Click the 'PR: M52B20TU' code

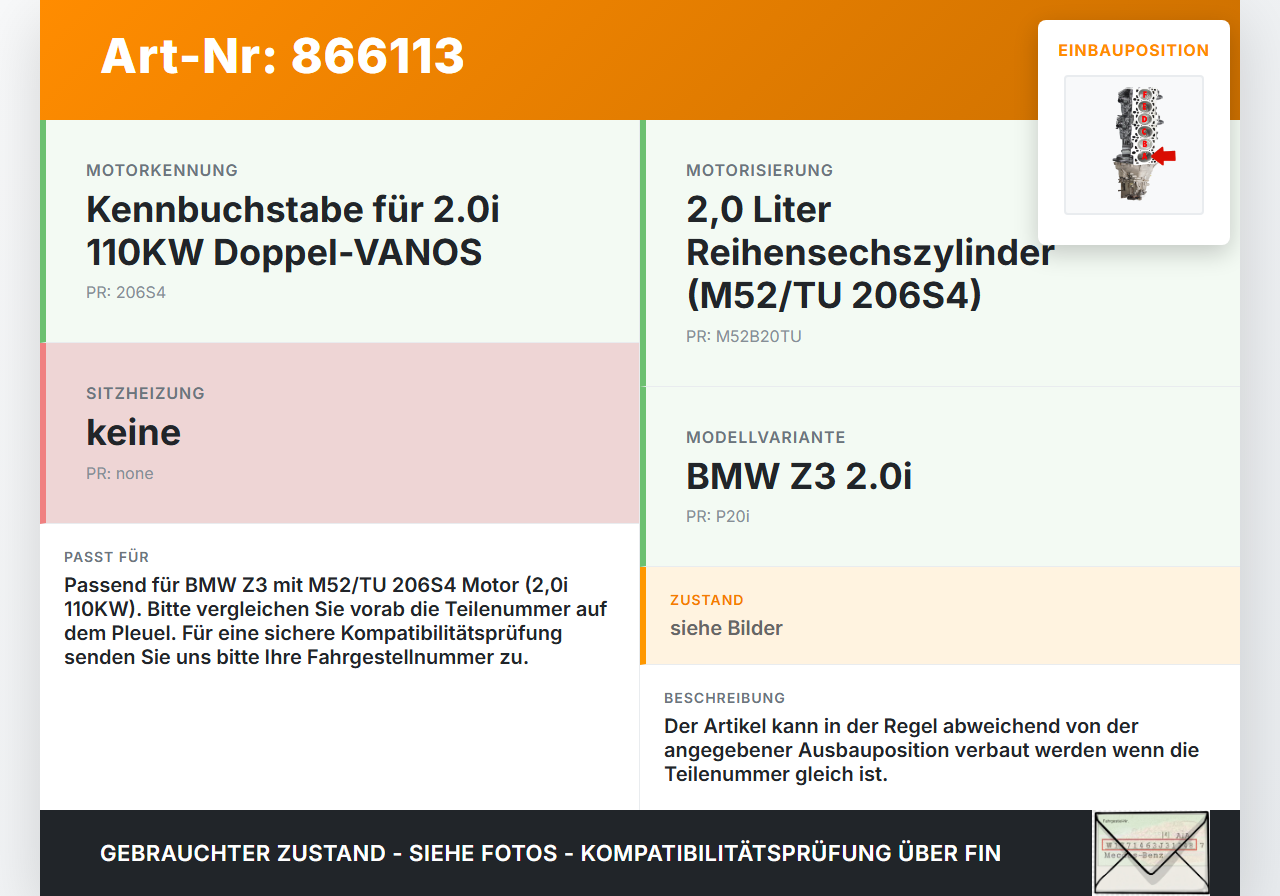point(744,336)
